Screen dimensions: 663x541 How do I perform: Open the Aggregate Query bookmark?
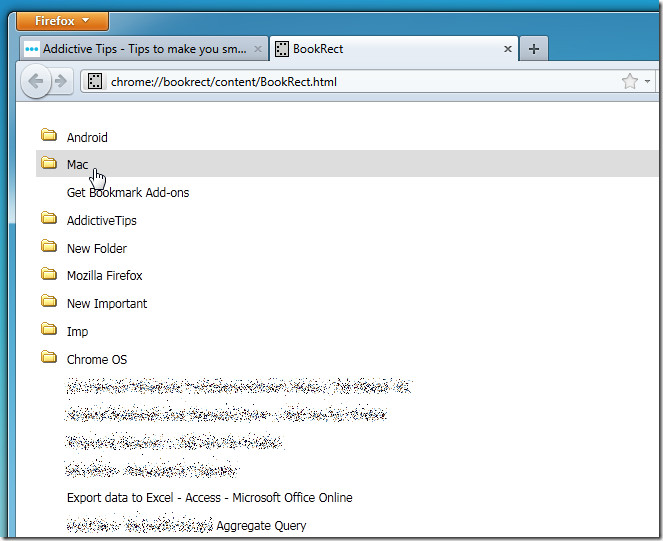(261, 526)
